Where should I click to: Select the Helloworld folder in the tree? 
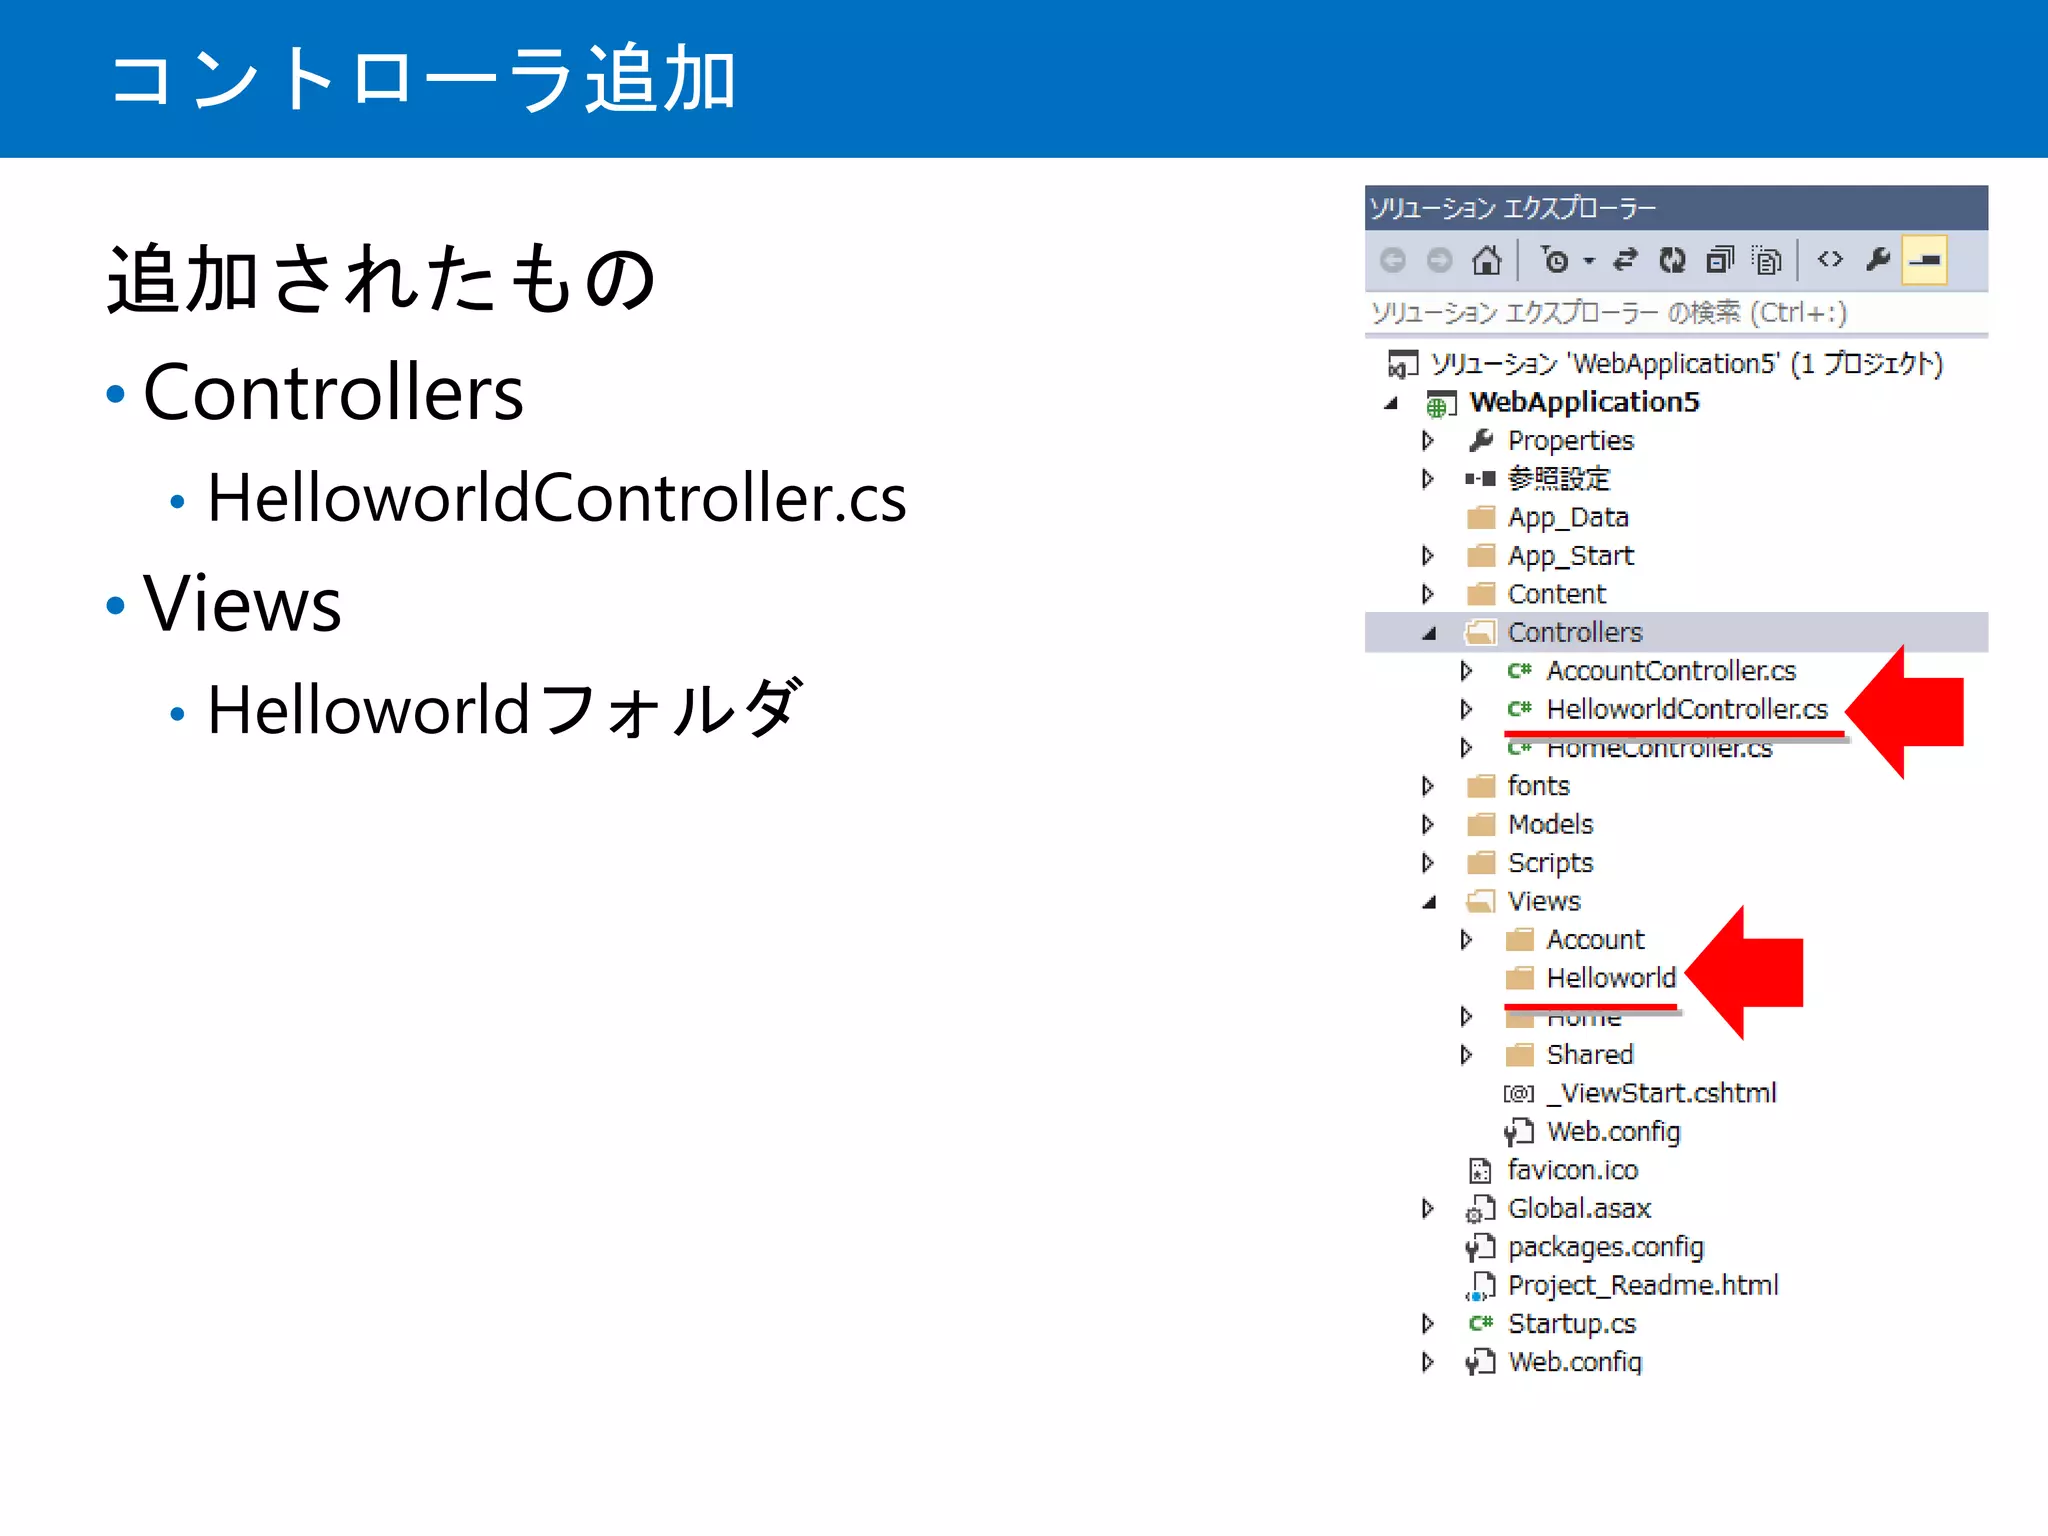1611,978
